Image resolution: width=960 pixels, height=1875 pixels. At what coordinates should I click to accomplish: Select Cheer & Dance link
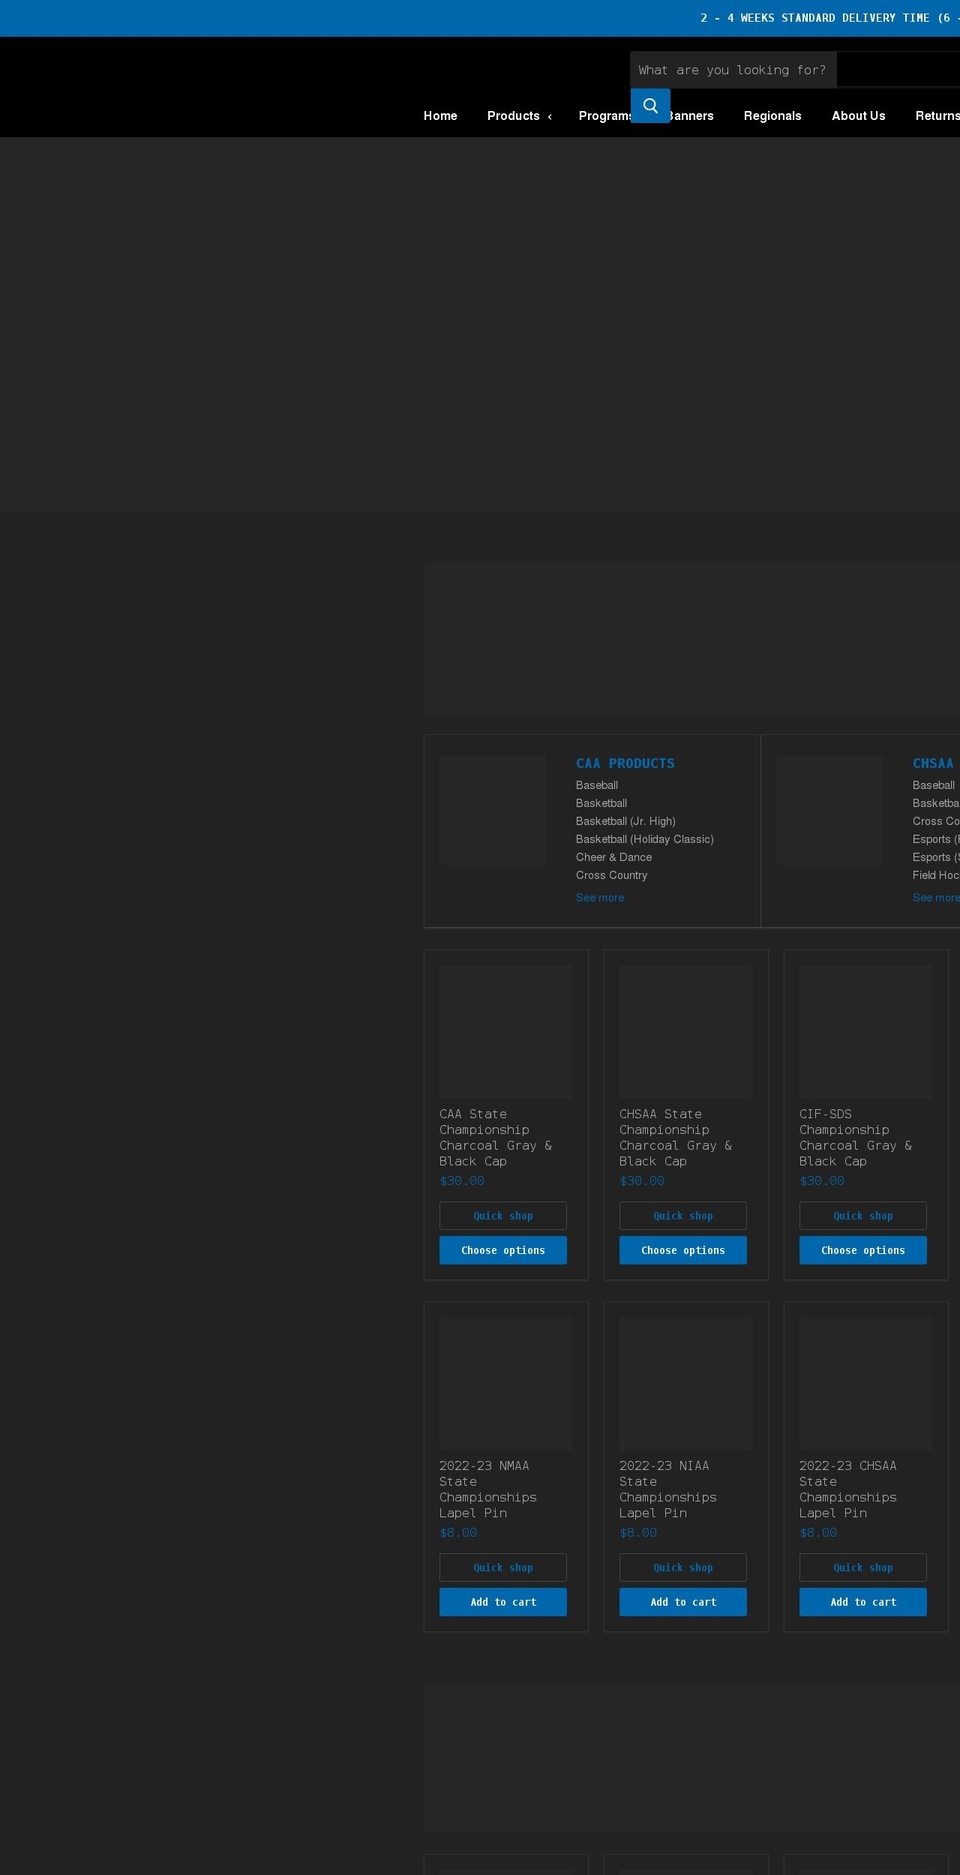[x=614, y=857]
